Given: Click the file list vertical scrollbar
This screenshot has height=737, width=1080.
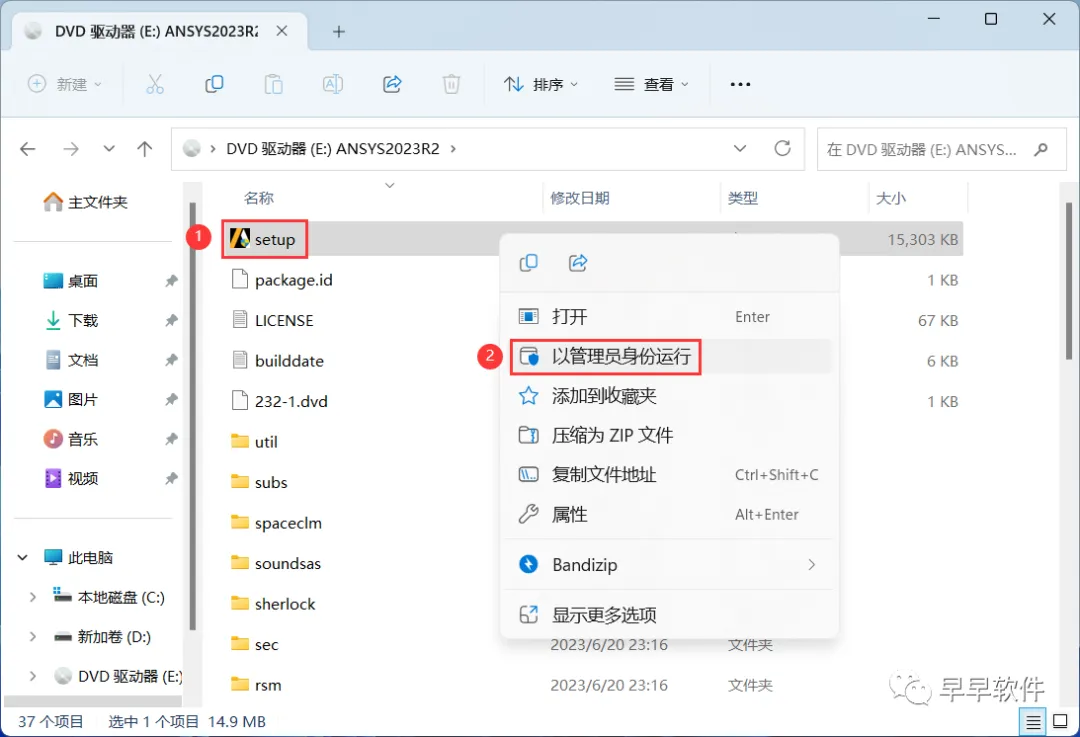Looking at the screenshot, I should [x=1068, y=281].
